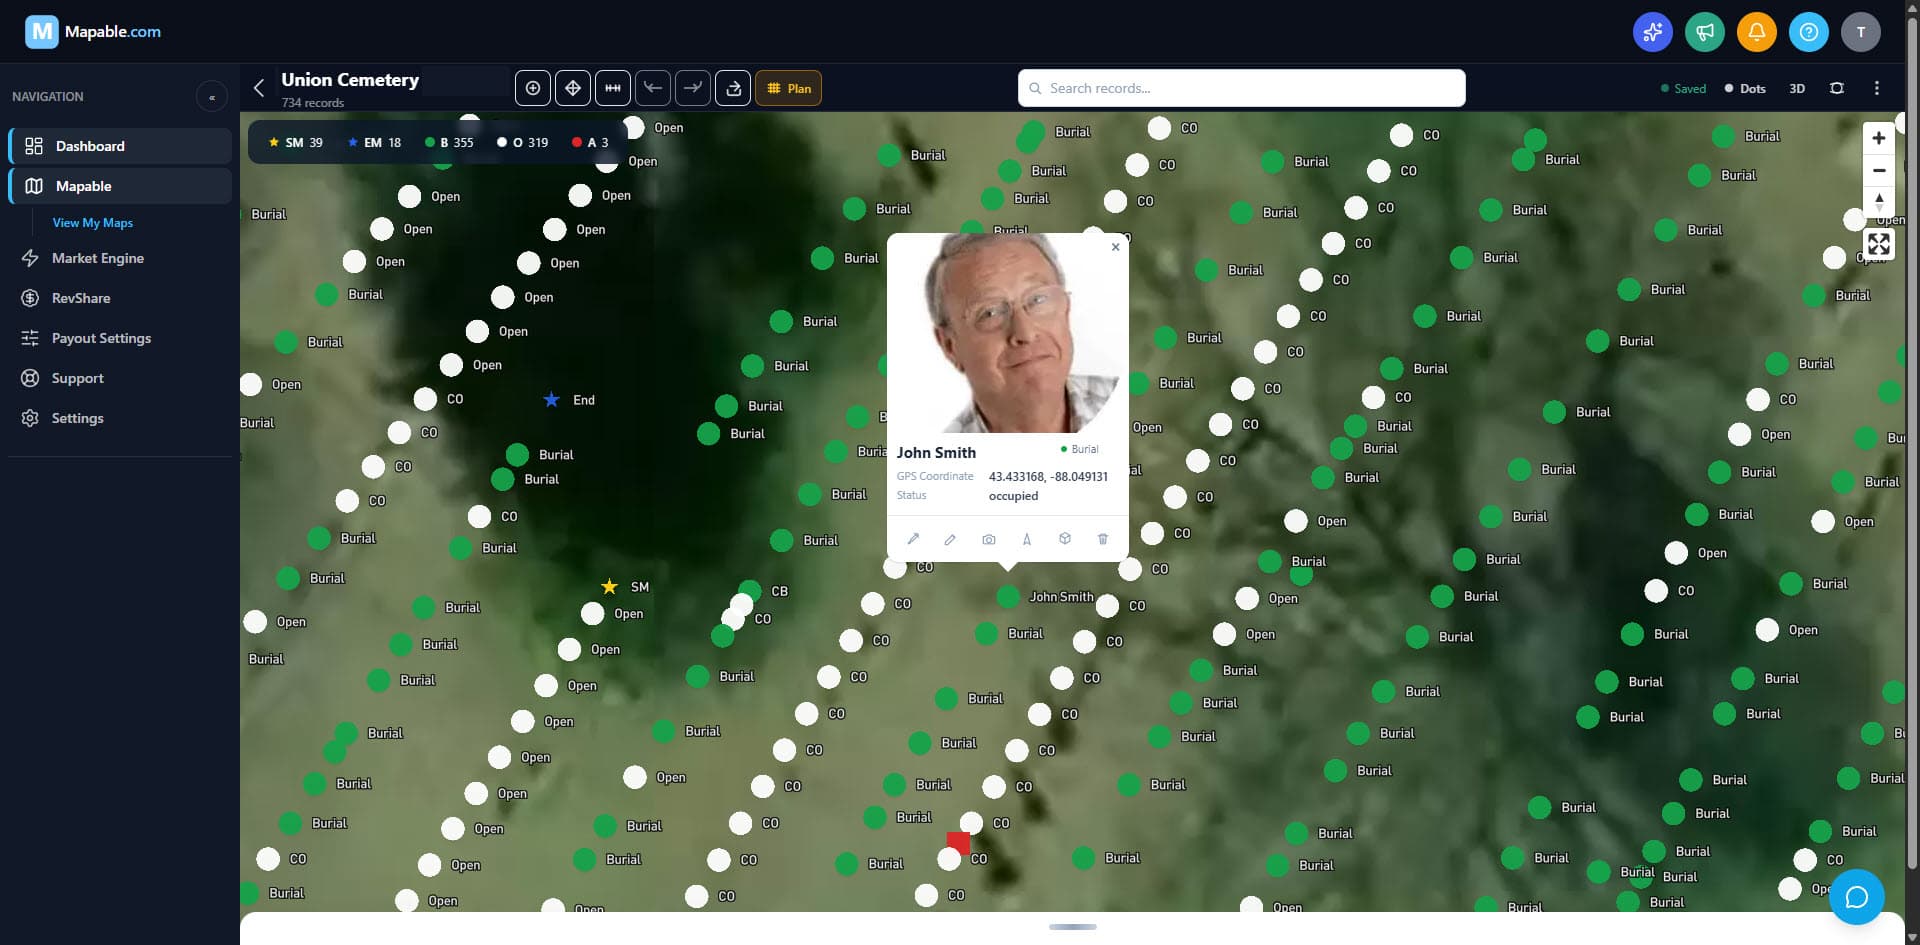This screenshot has height=945, width=1920.
Task: Switch map to 3D view
Action: pos(1797,88)
